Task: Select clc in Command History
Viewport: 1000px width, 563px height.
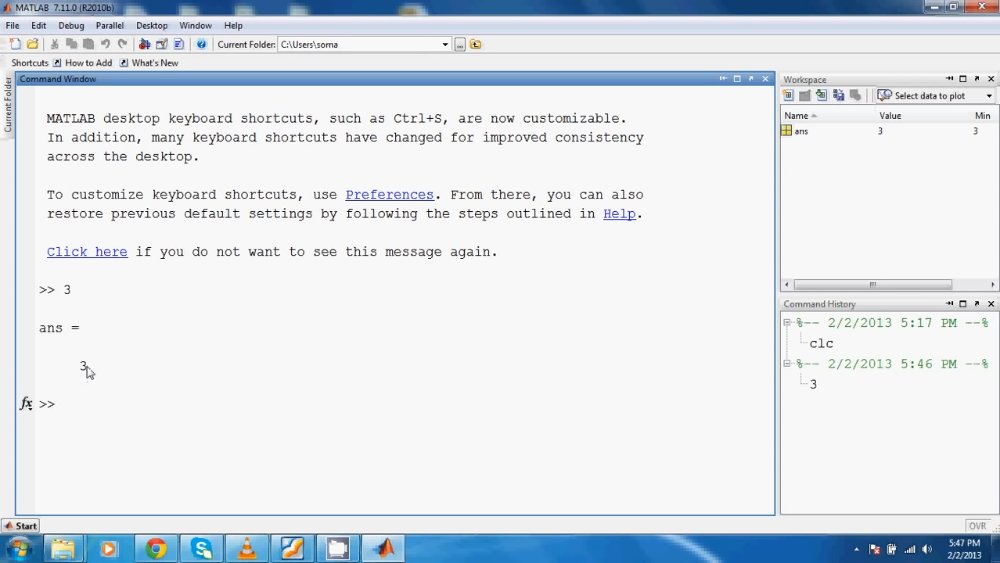Action: 821,343
